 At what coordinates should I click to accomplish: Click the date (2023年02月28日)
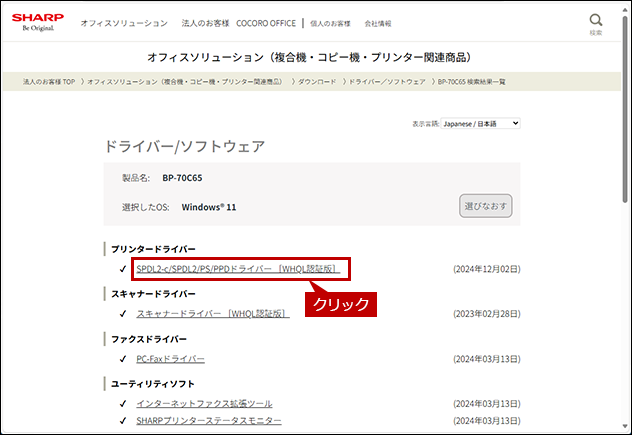(487, 314)
